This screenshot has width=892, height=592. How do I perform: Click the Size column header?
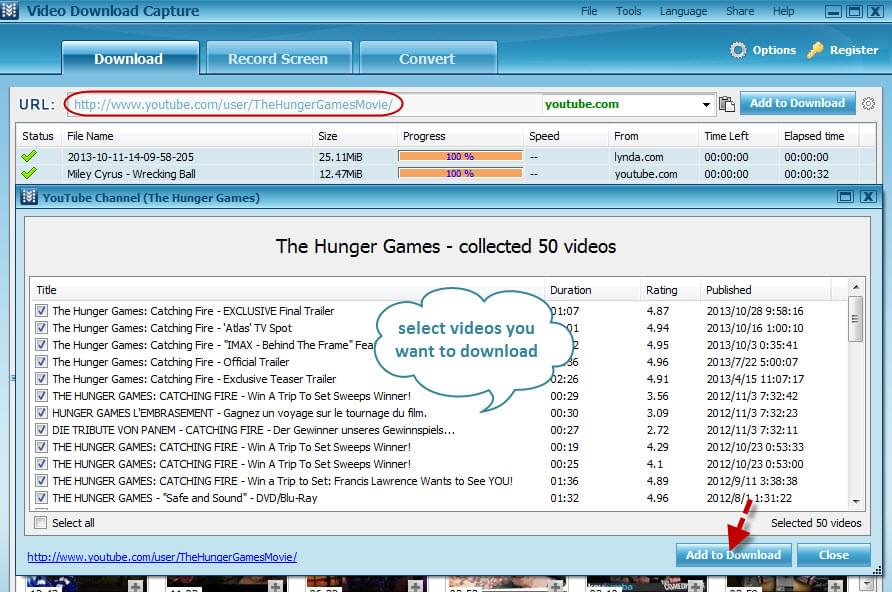pos(354,136)
